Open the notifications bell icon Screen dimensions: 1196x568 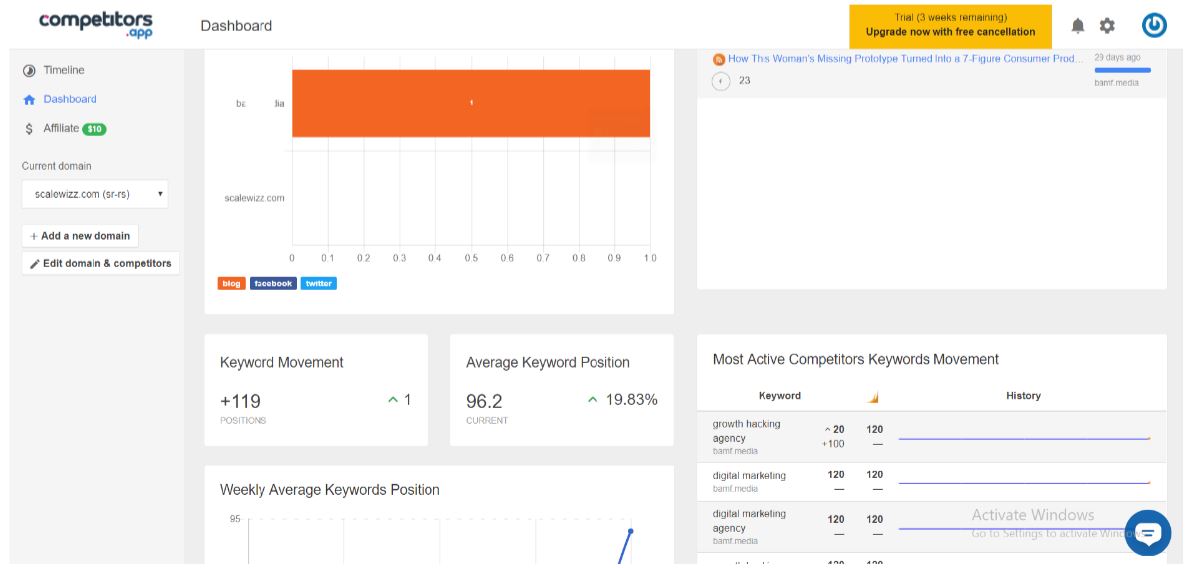pyautogui.click(x=1077, y=26)
